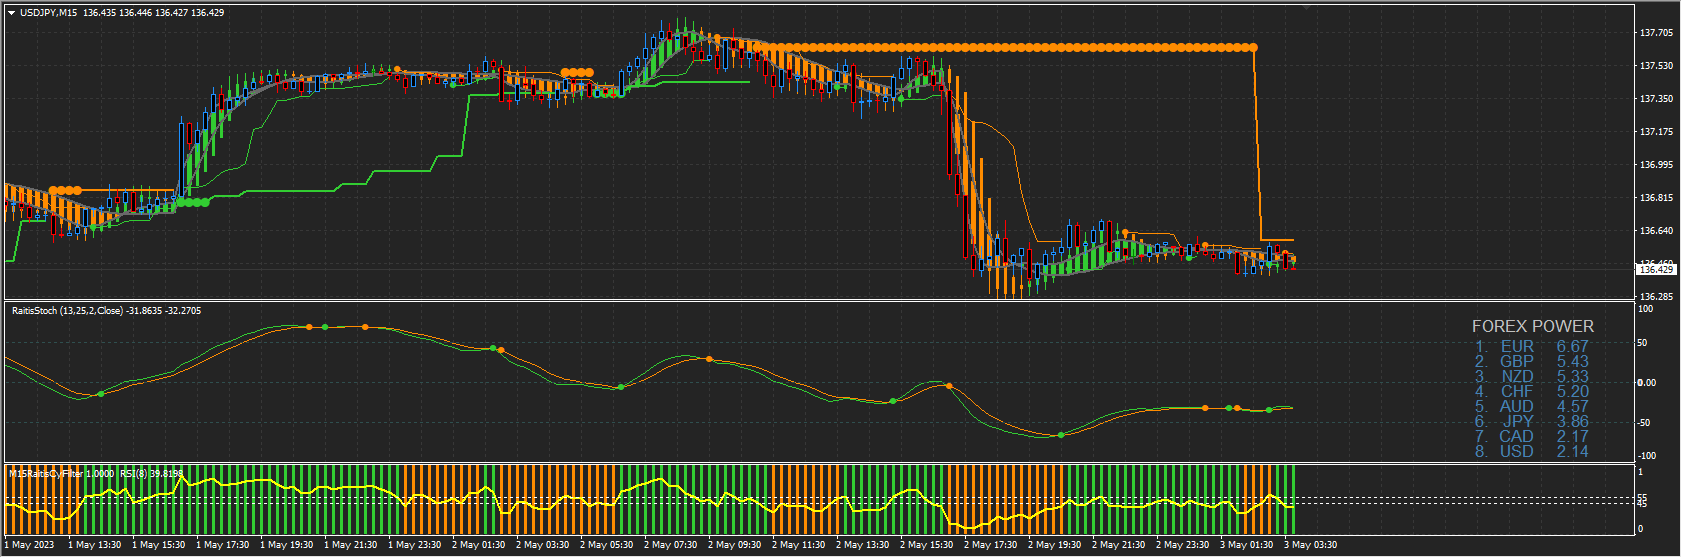Click the 137.350 price scale label
The image size is (1682, 558).
[1656, 99]
